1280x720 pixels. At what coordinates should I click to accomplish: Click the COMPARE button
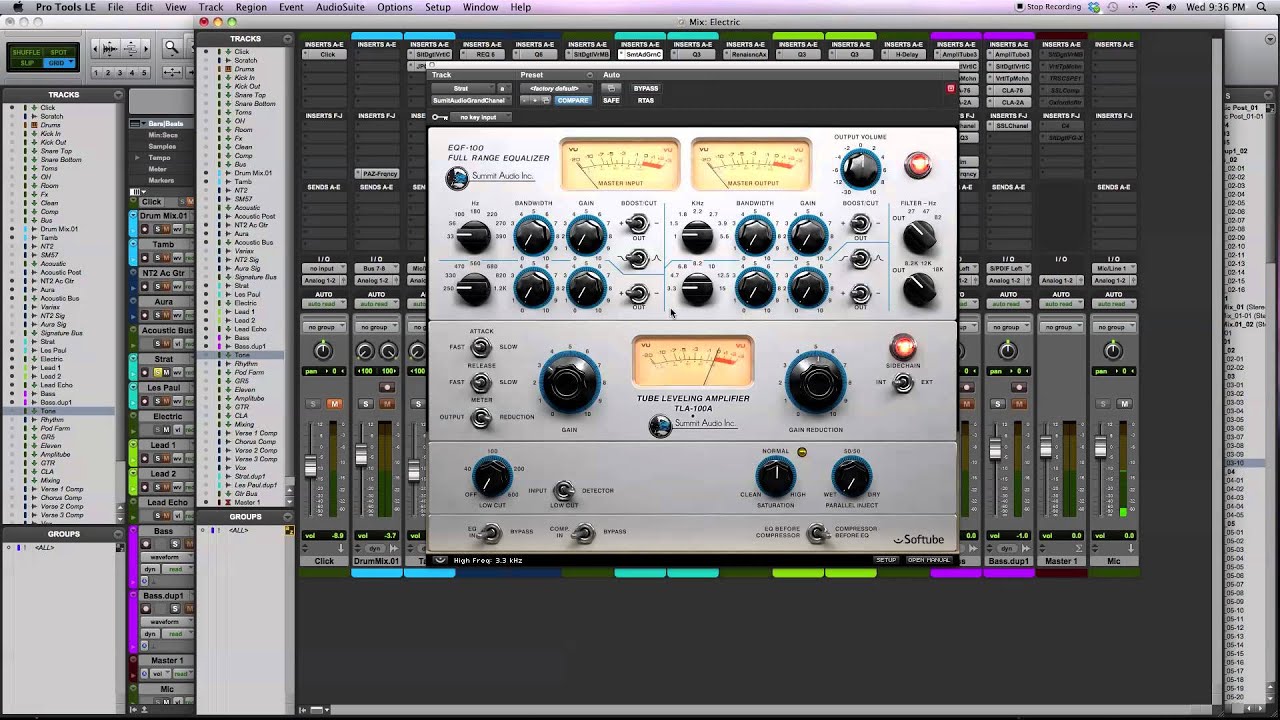pos(573,100)
